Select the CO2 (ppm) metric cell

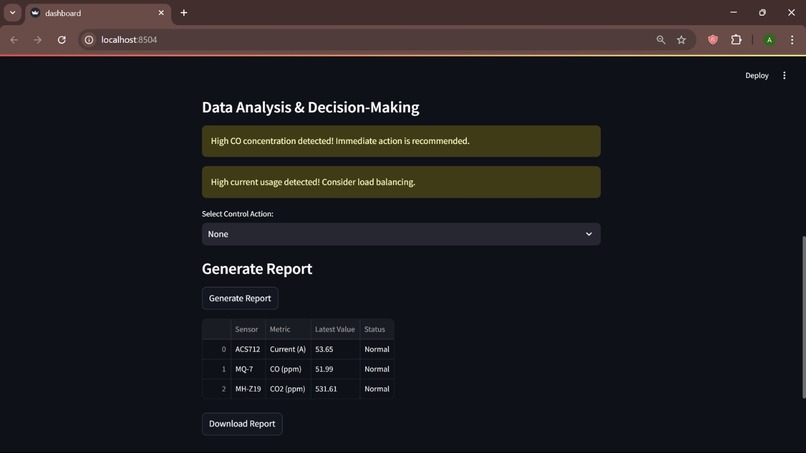pyautogui.click(x=288, y=389)
